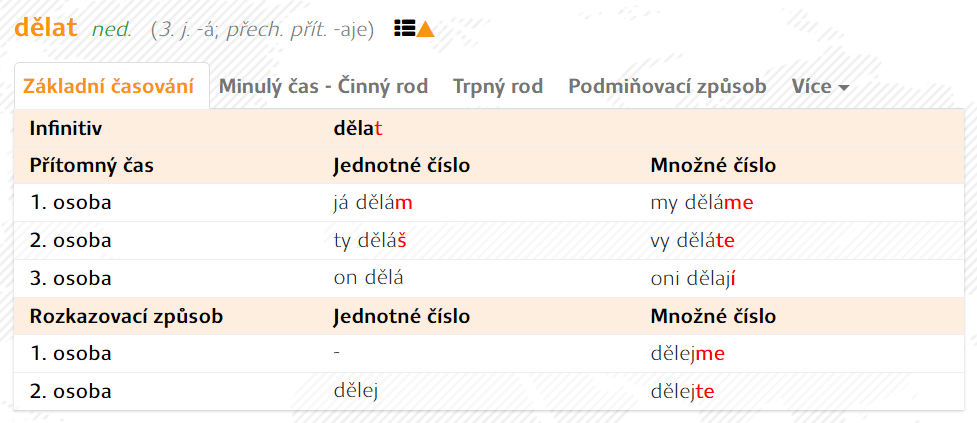Select the Podmiňovací způsob tab
Screen dimensions: 977x423
667,86
